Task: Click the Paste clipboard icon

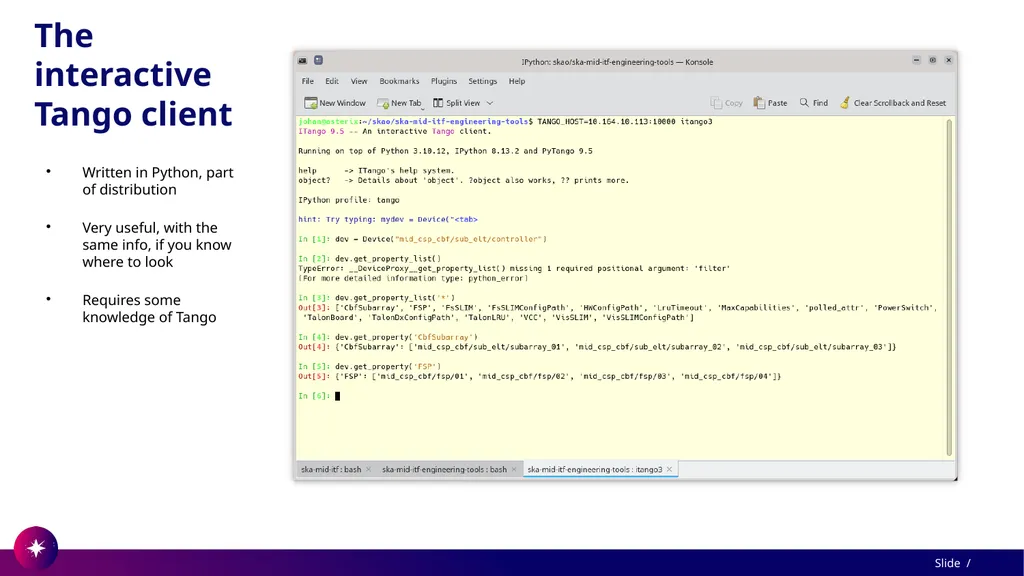Action: point(759,103)
